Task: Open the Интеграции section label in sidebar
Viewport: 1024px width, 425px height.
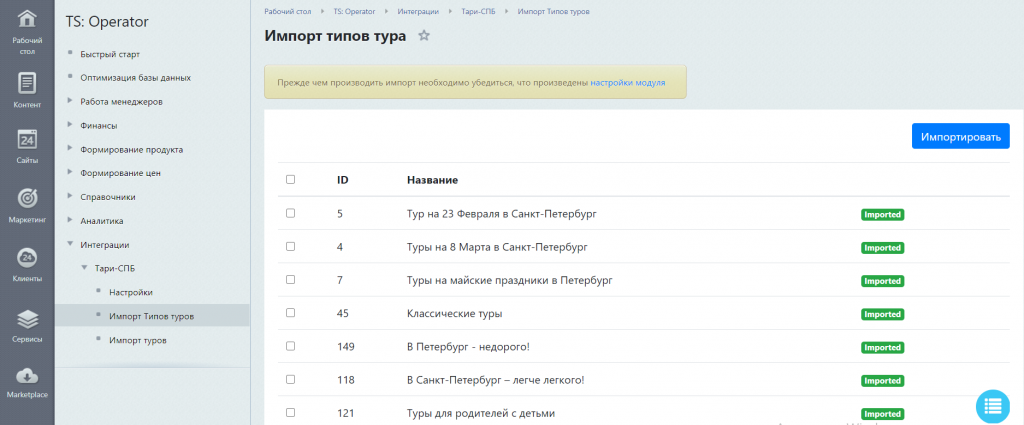Action: coord(104,245)
